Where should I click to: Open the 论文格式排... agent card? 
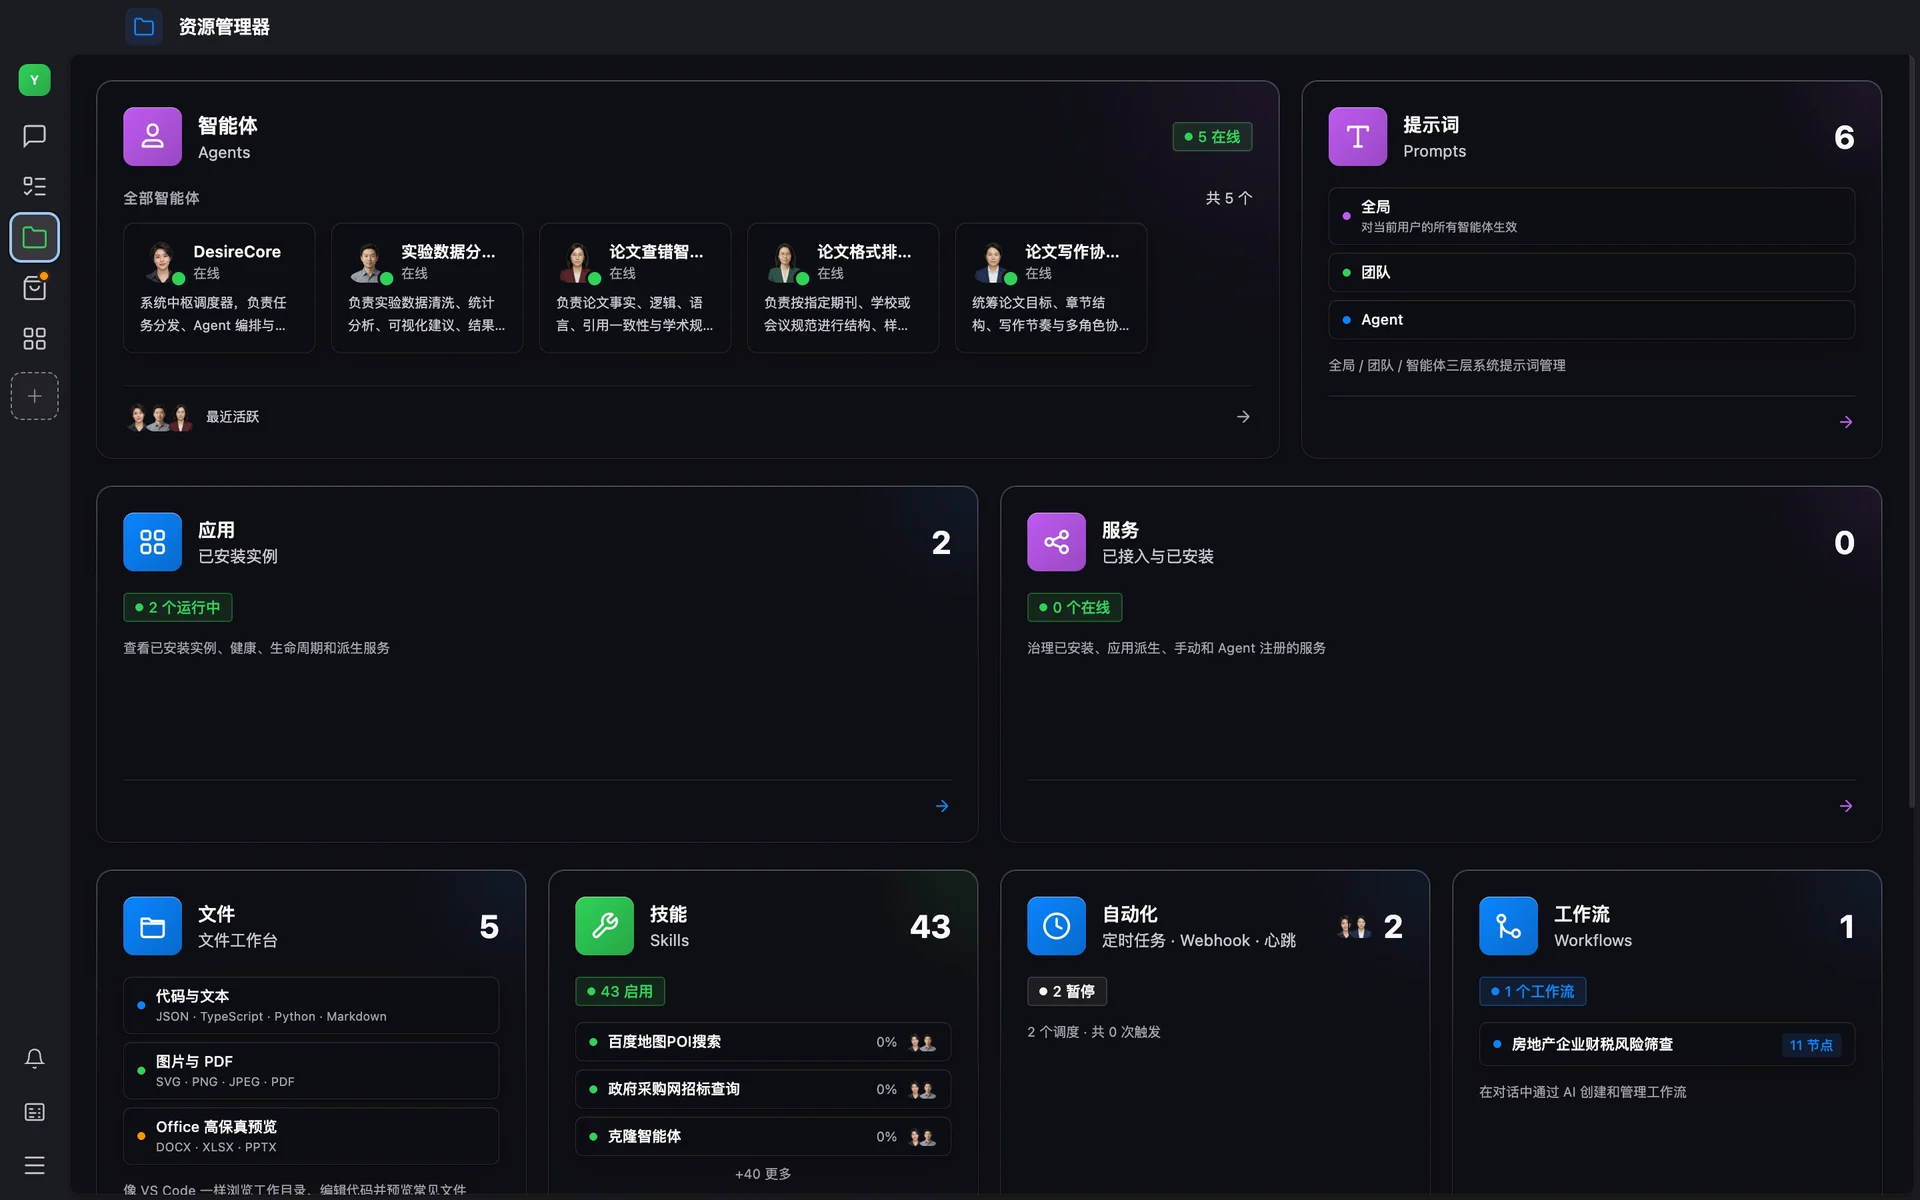(x=843, y=288)
